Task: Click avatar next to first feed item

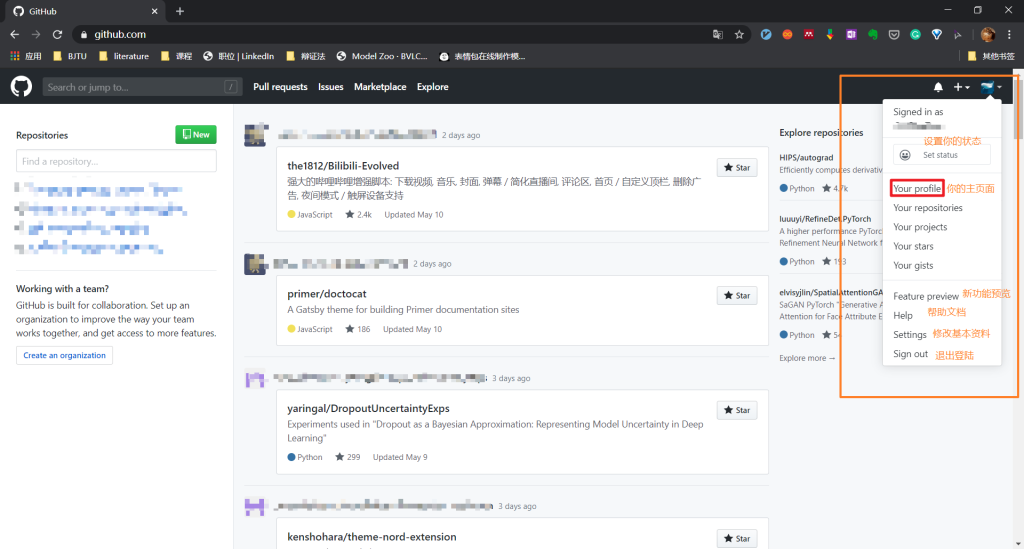Action: coord(256,134)
